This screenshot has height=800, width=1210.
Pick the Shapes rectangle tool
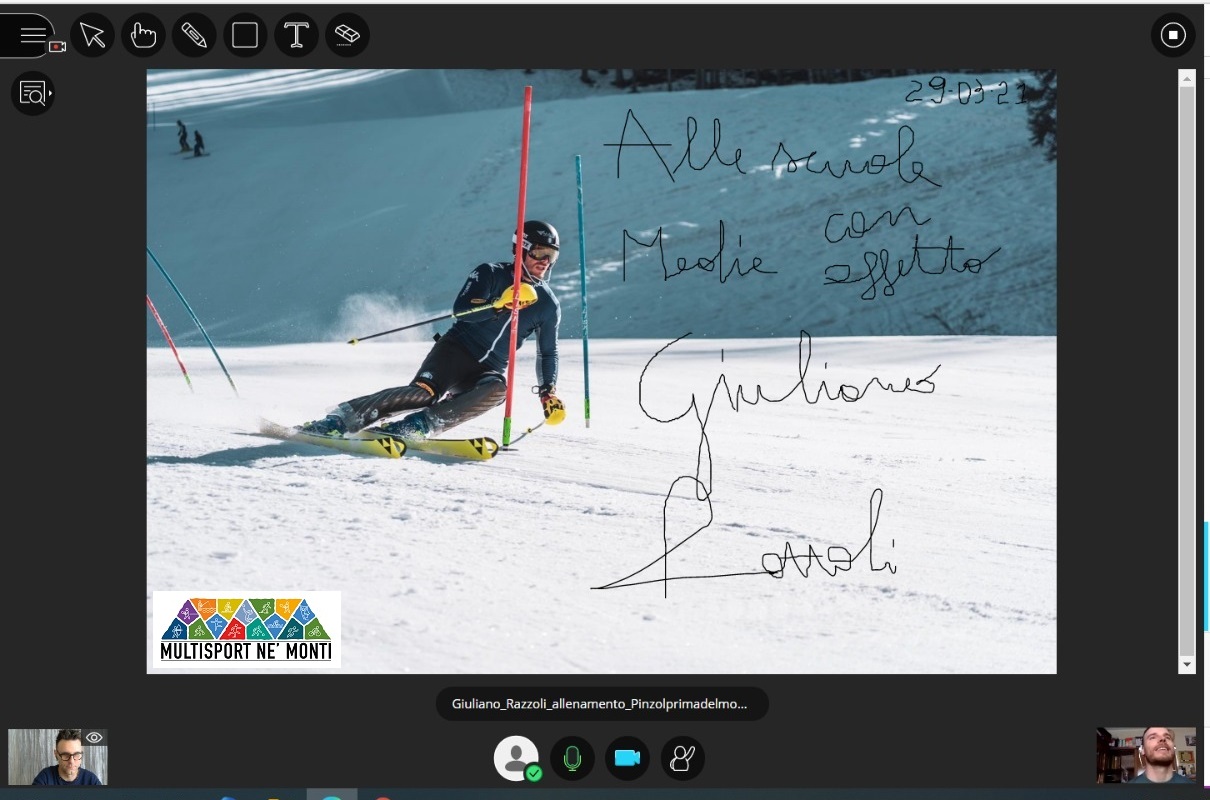click(x=245, y=36)
